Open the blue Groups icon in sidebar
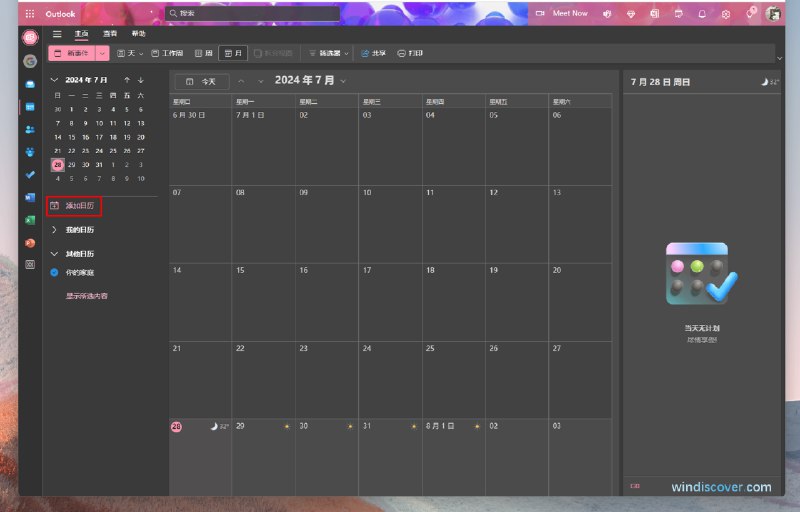Viewport: 800px width, 512px height. point(30,152)
